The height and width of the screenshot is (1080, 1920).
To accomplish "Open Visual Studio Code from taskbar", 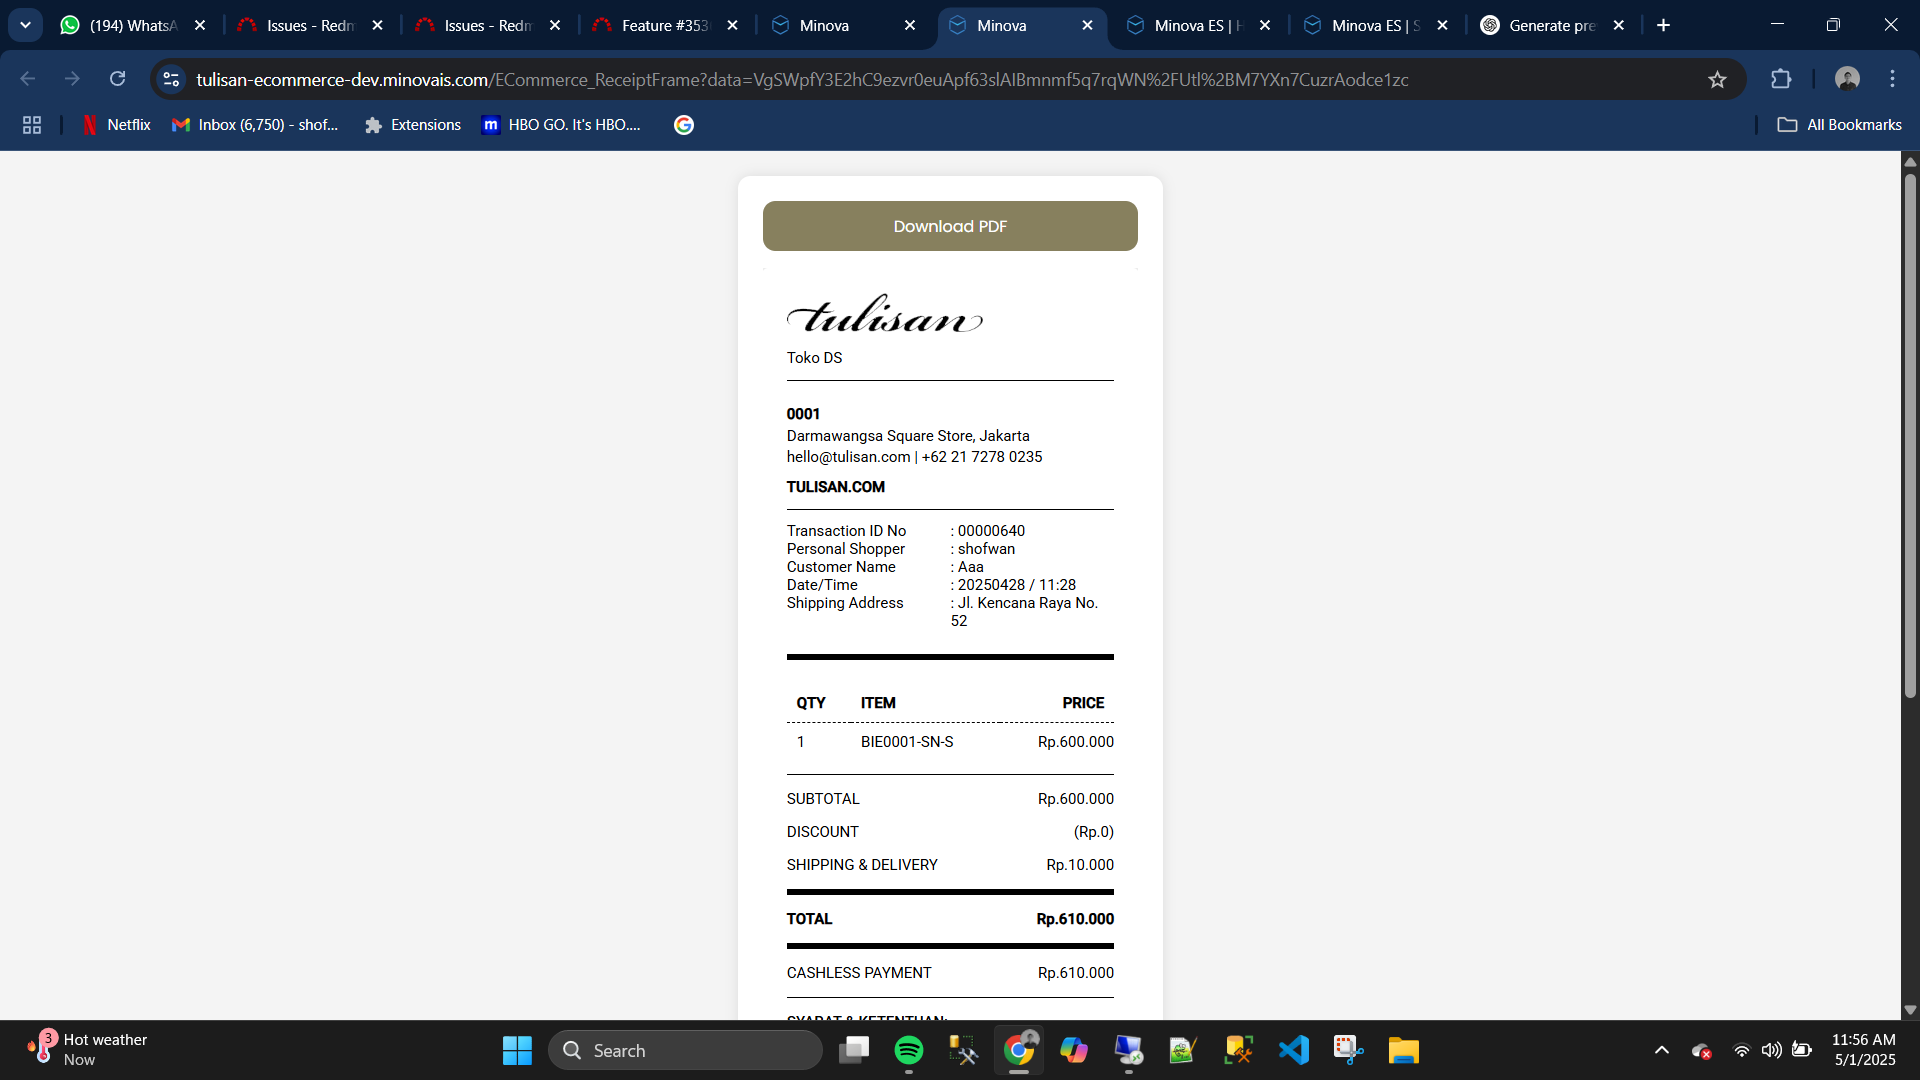I will (x=1294, y=1050).
